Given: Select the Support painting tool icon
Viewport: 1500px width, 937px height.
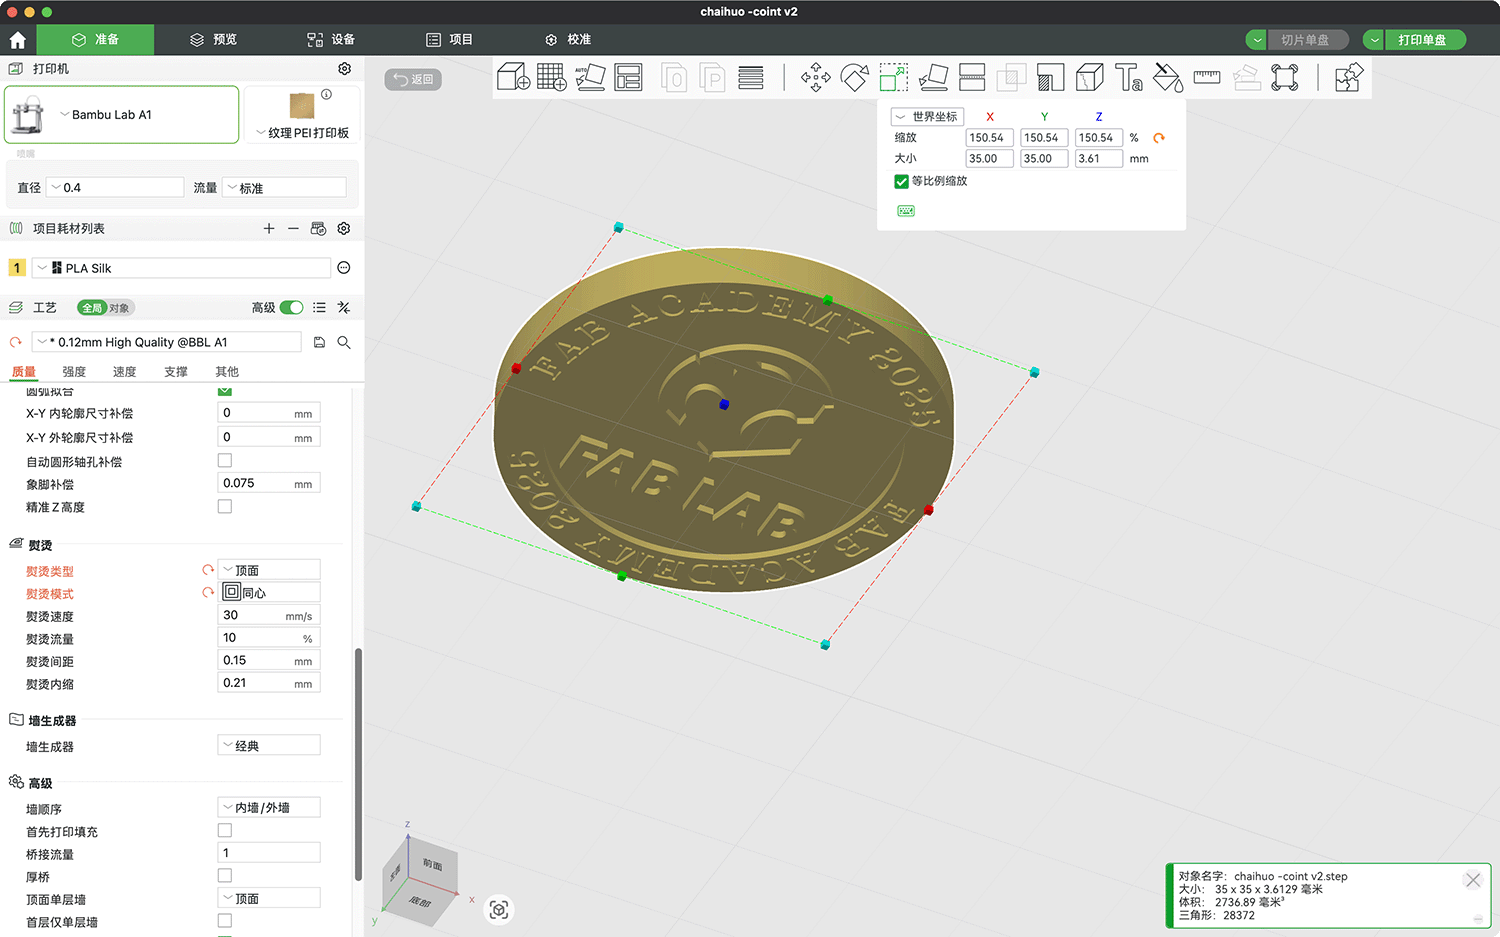Looking at the screenshot, I should [1050, 77].
